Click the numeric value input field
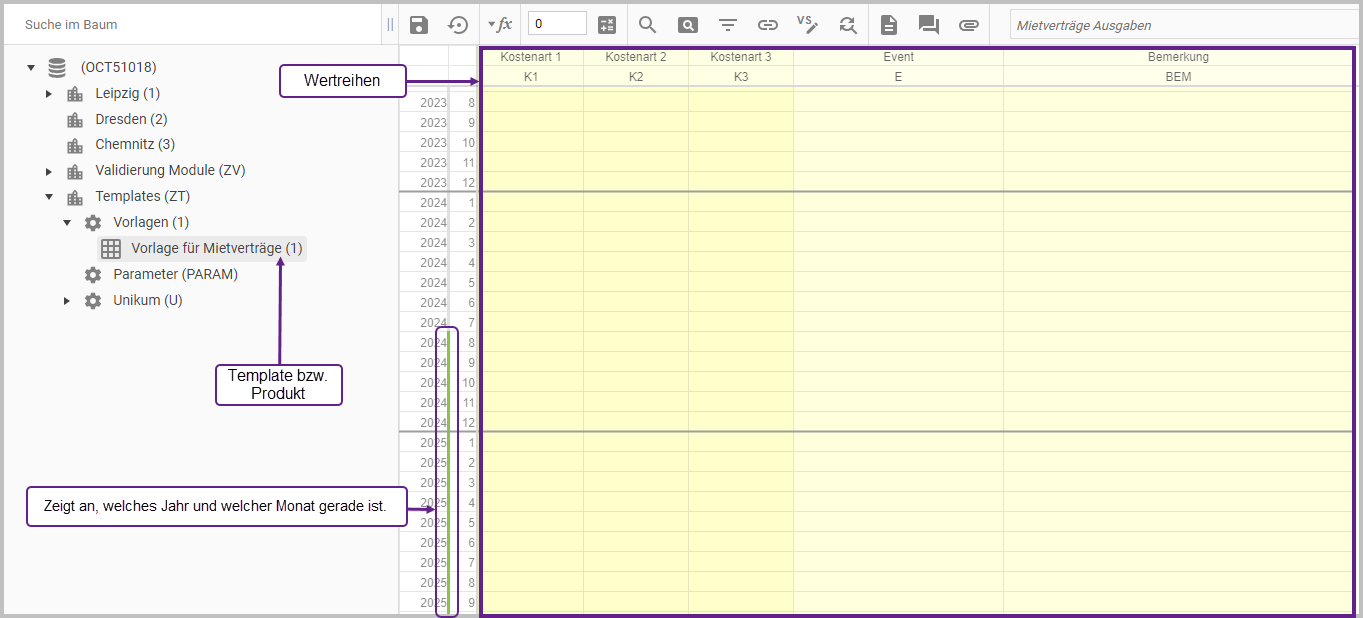This screenshot has width=1363, height=618. (557, 24)
